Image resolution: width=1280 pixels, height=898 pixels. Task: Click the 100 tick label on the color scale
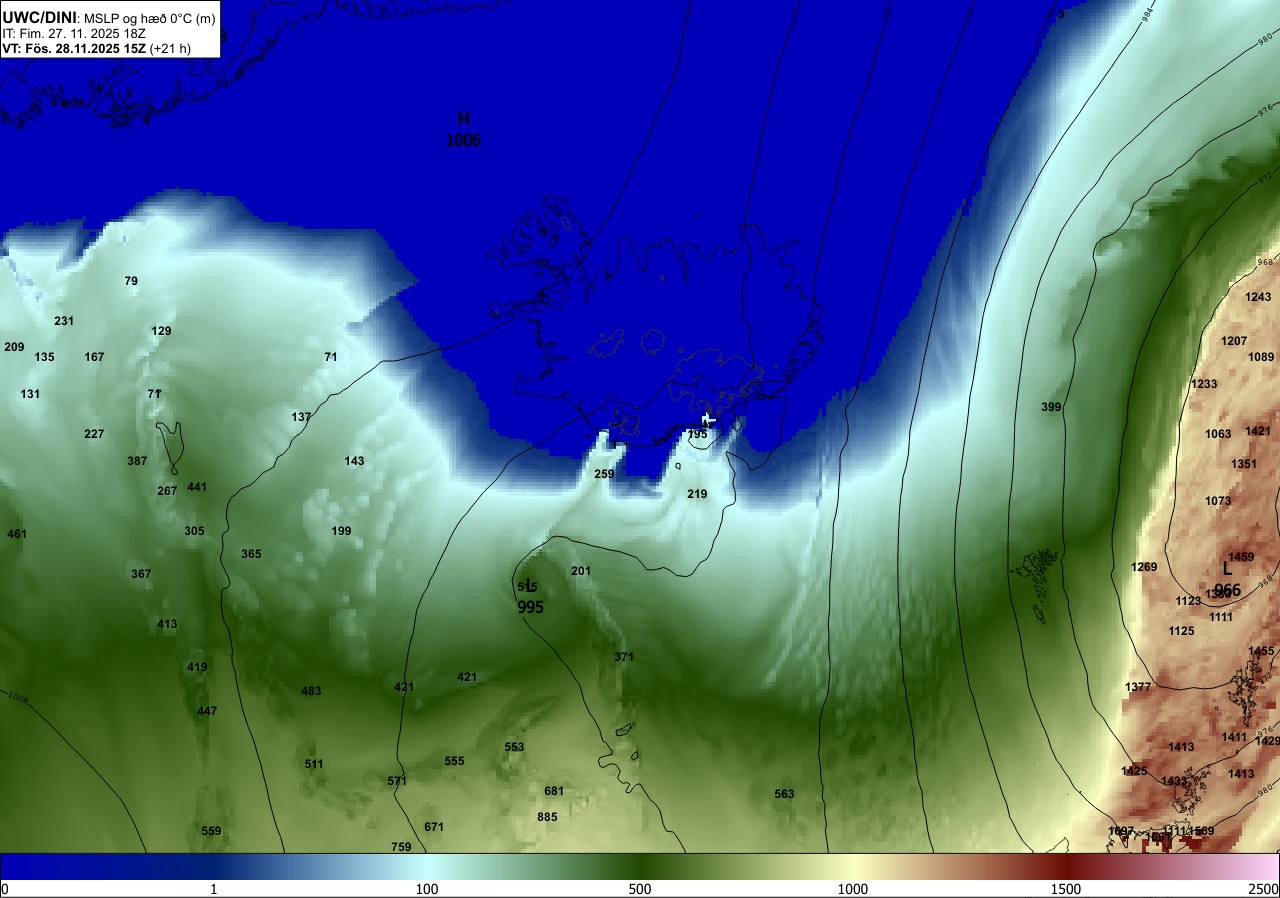[427, 889]
